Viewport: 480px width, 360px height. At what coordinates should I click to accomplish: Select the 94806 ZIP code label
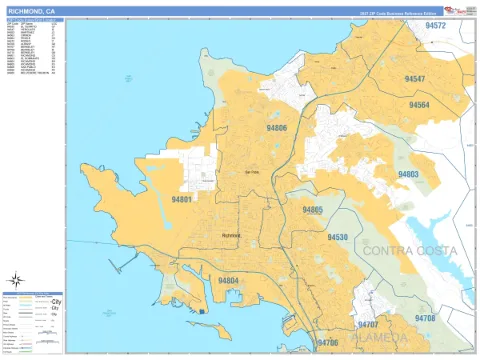click(x=277, y=128)
